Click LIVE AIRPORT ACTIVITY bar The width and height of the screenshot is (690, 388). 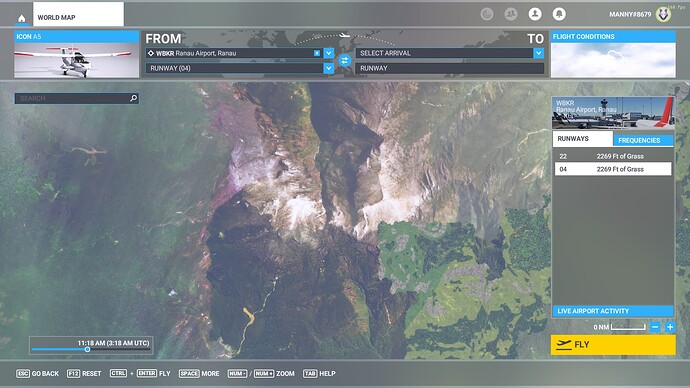[613, 311]
